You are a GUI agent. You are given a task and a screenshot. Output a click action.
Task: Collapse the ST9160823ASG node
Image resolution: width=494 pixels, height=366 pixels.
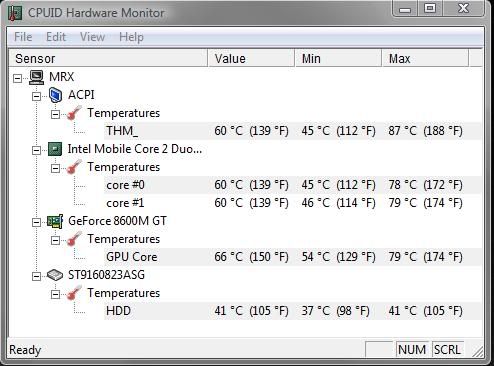click(x=36, y=276)
